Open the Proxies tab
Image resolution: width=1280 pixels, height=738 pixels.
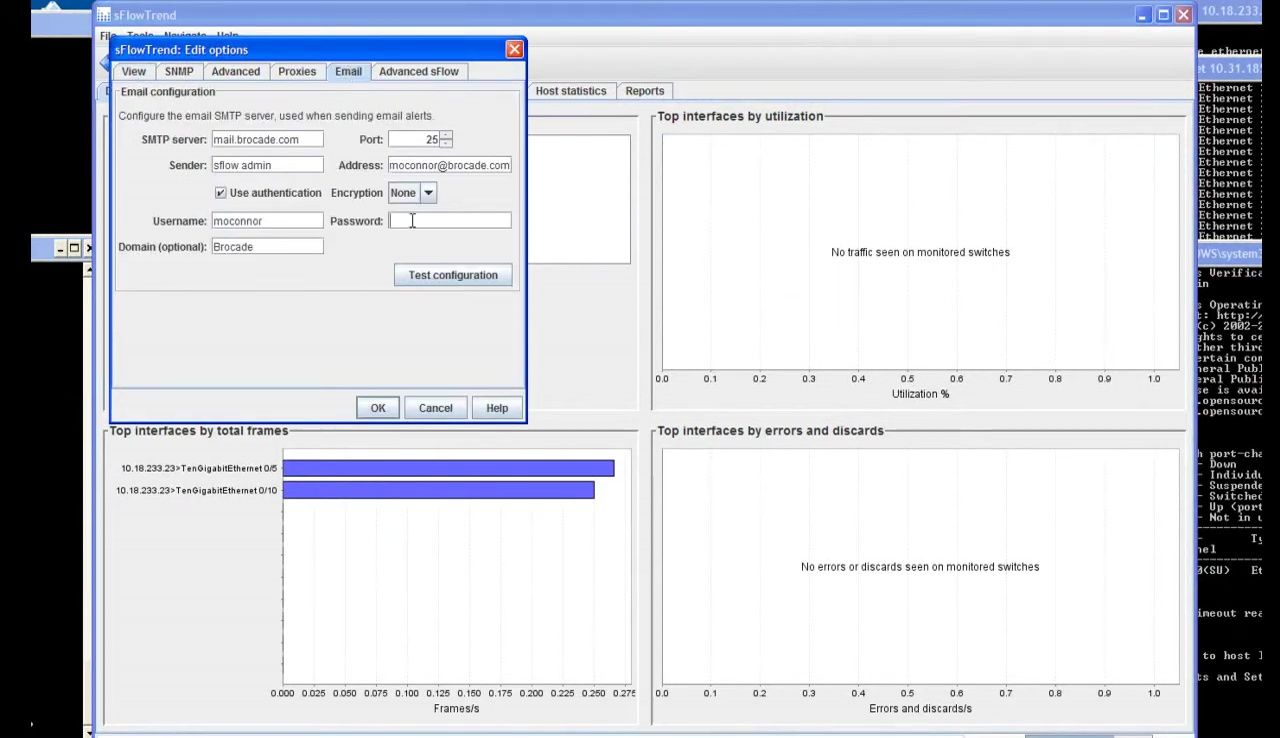[297, 72]
